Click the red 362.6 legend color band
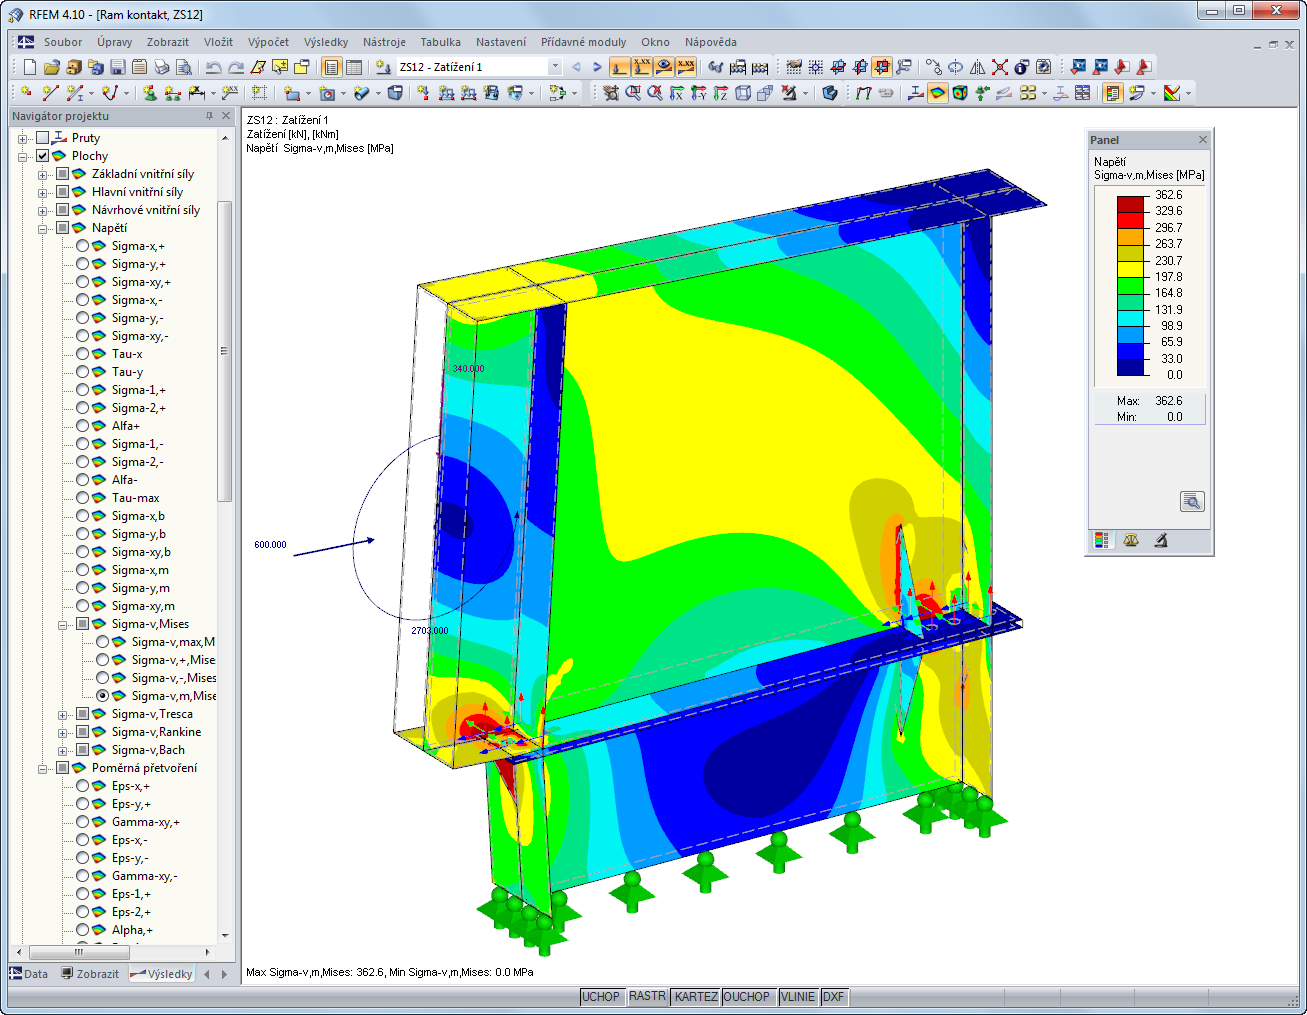 click(1129, 203)
